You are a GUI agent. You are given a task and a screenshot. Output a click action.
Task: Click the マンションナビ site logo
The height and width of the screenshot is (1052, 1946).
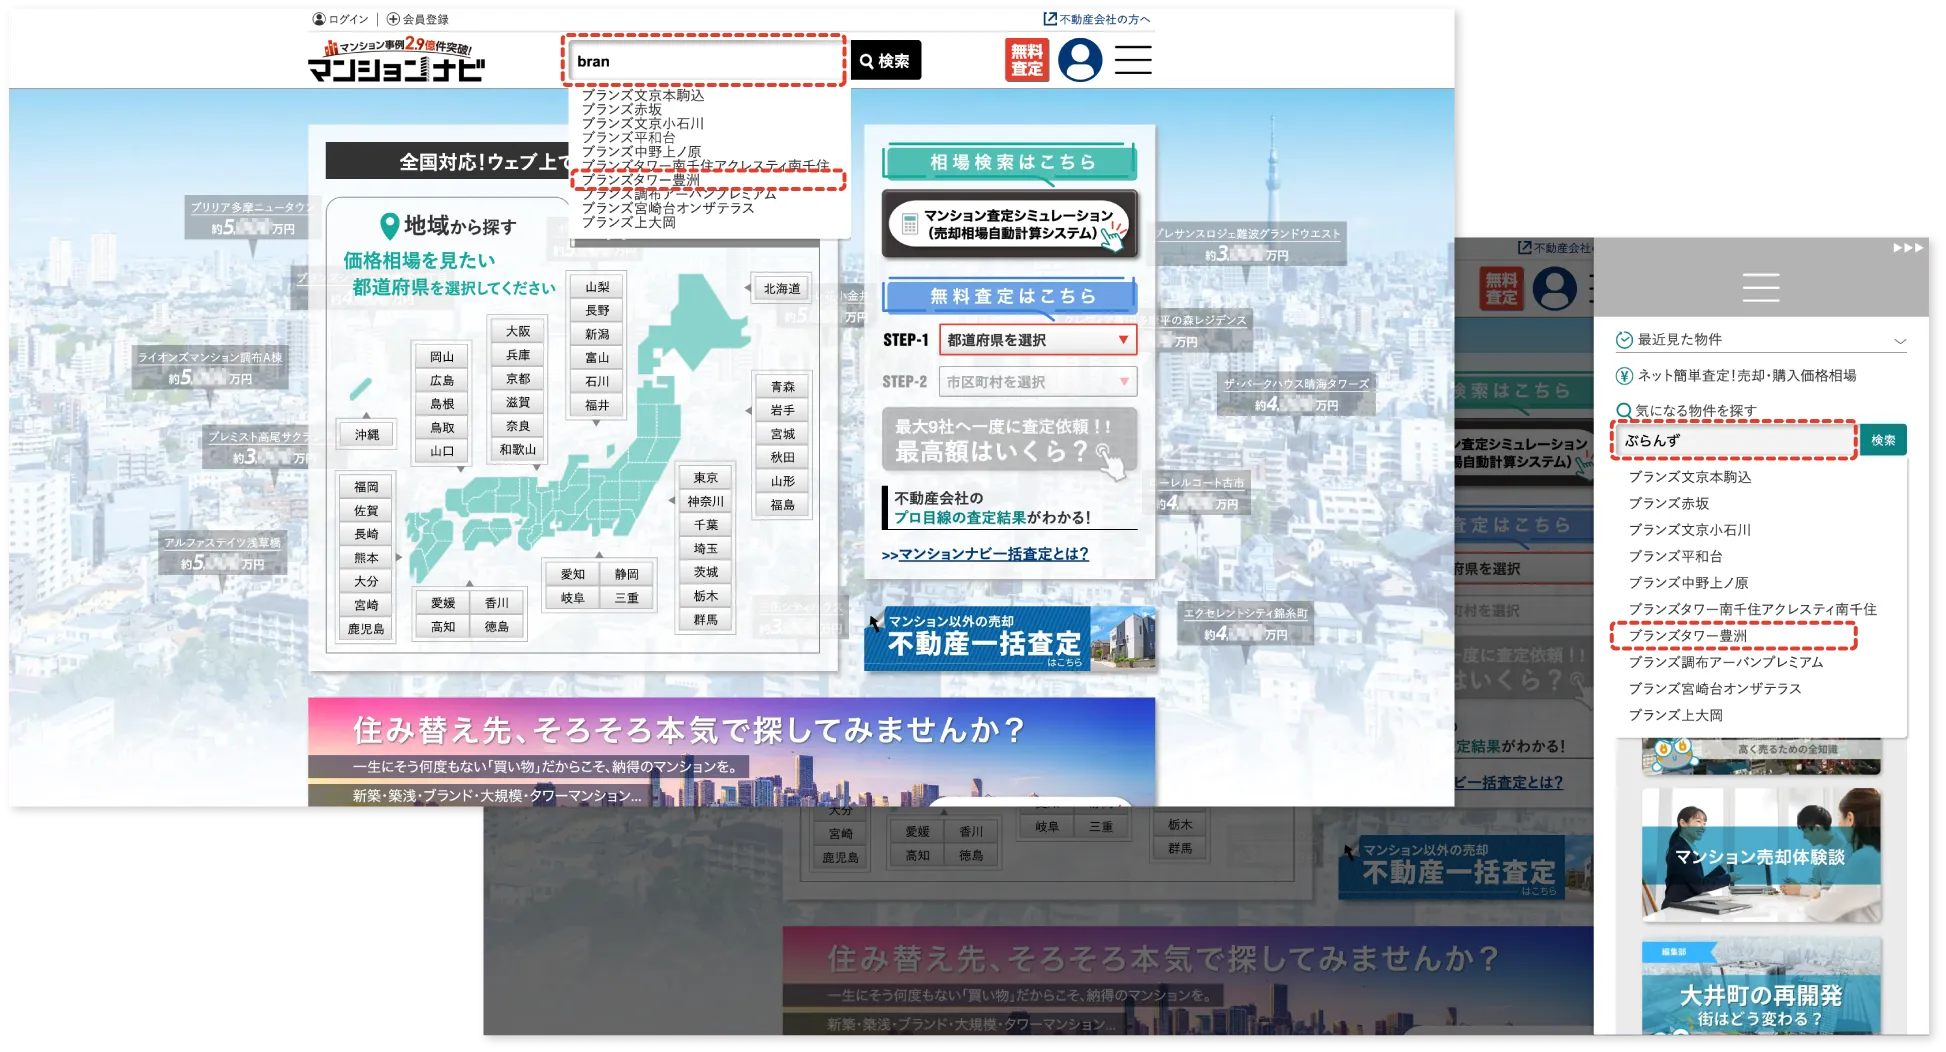click(x=396, y=61)
